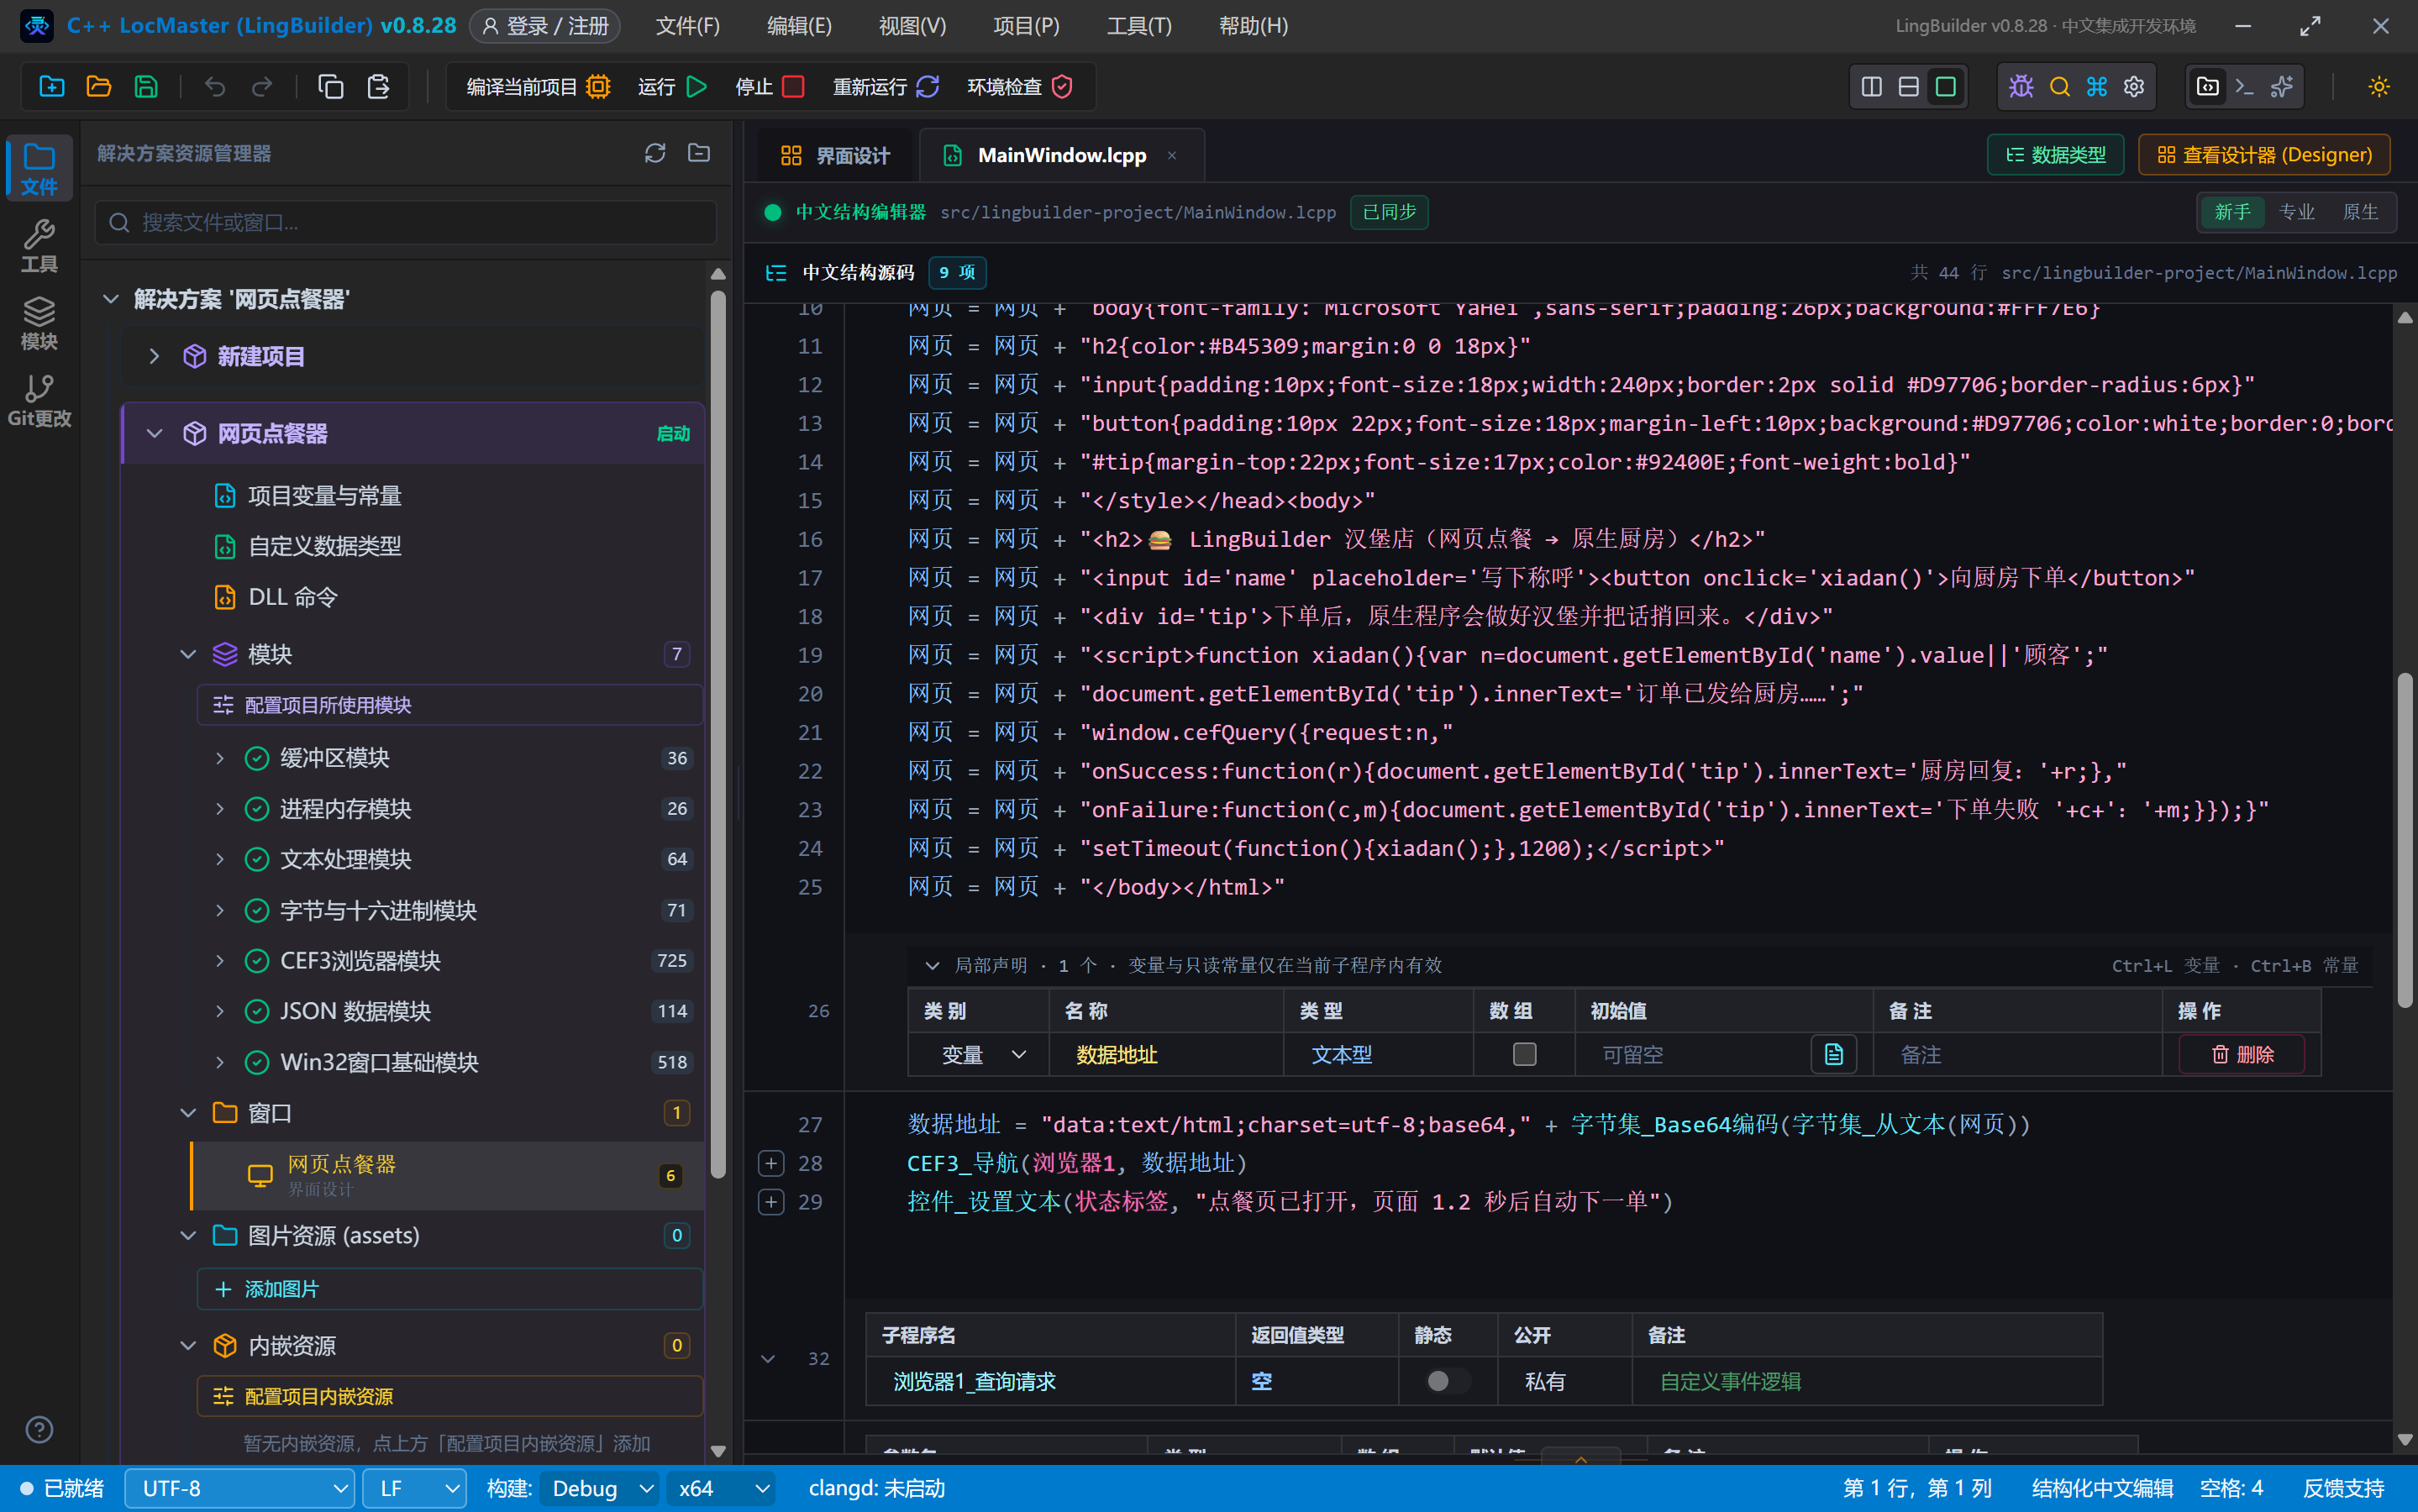Click the 查看设计器 (Designer) button
The image size is (2418, 1512).
pyautogui.click(x=2264, y=155)
